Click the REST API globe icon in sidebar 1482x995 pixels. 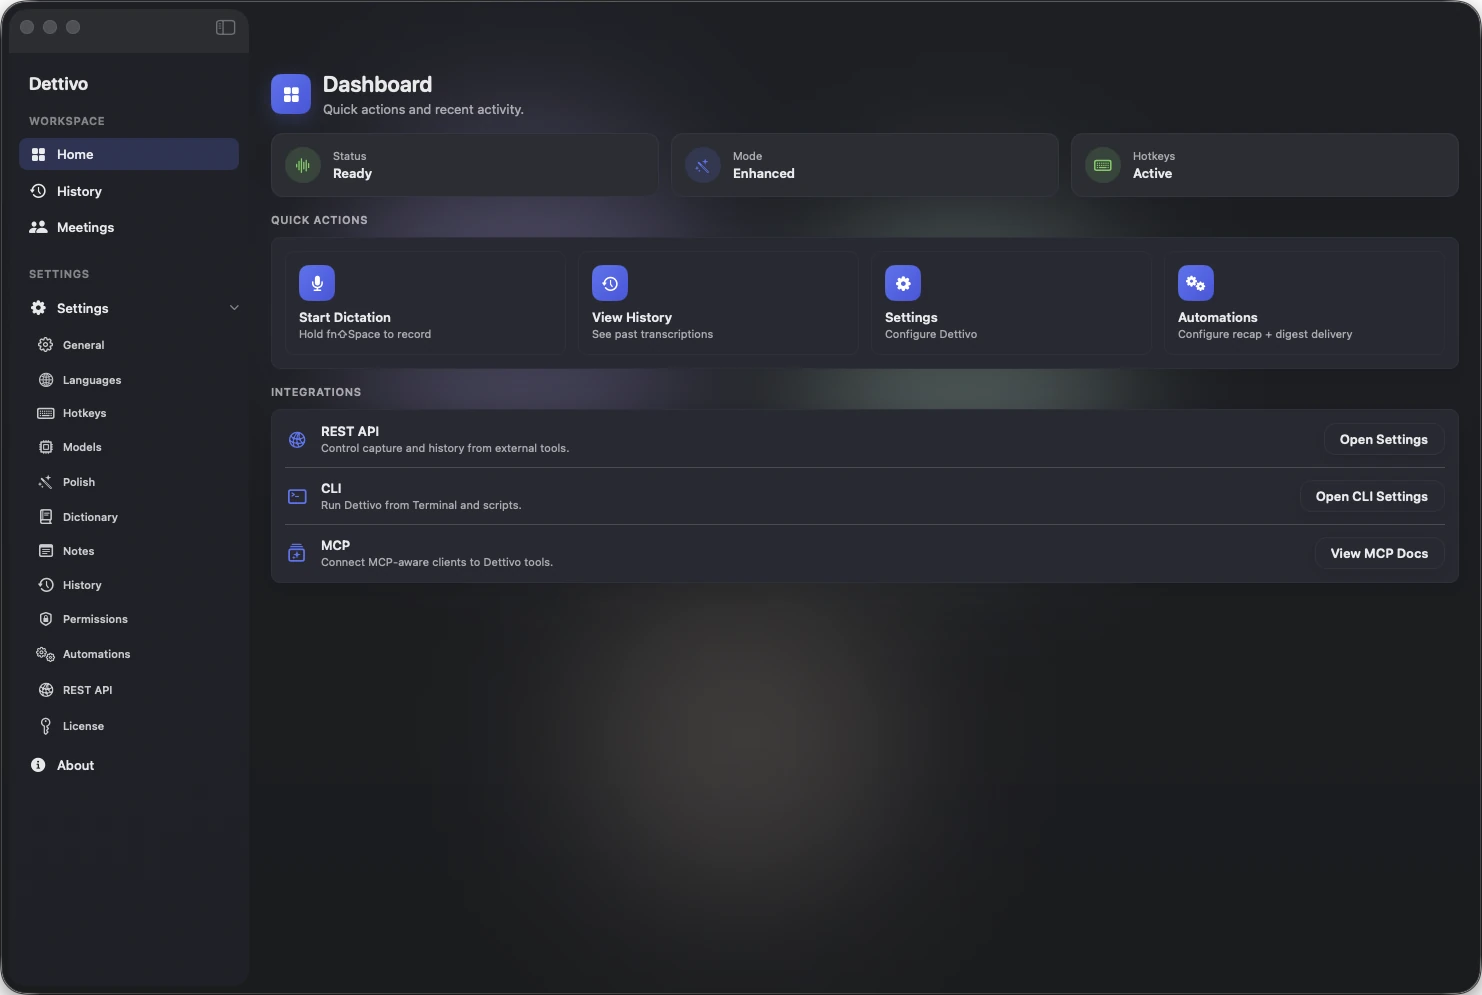click(45, 690)
